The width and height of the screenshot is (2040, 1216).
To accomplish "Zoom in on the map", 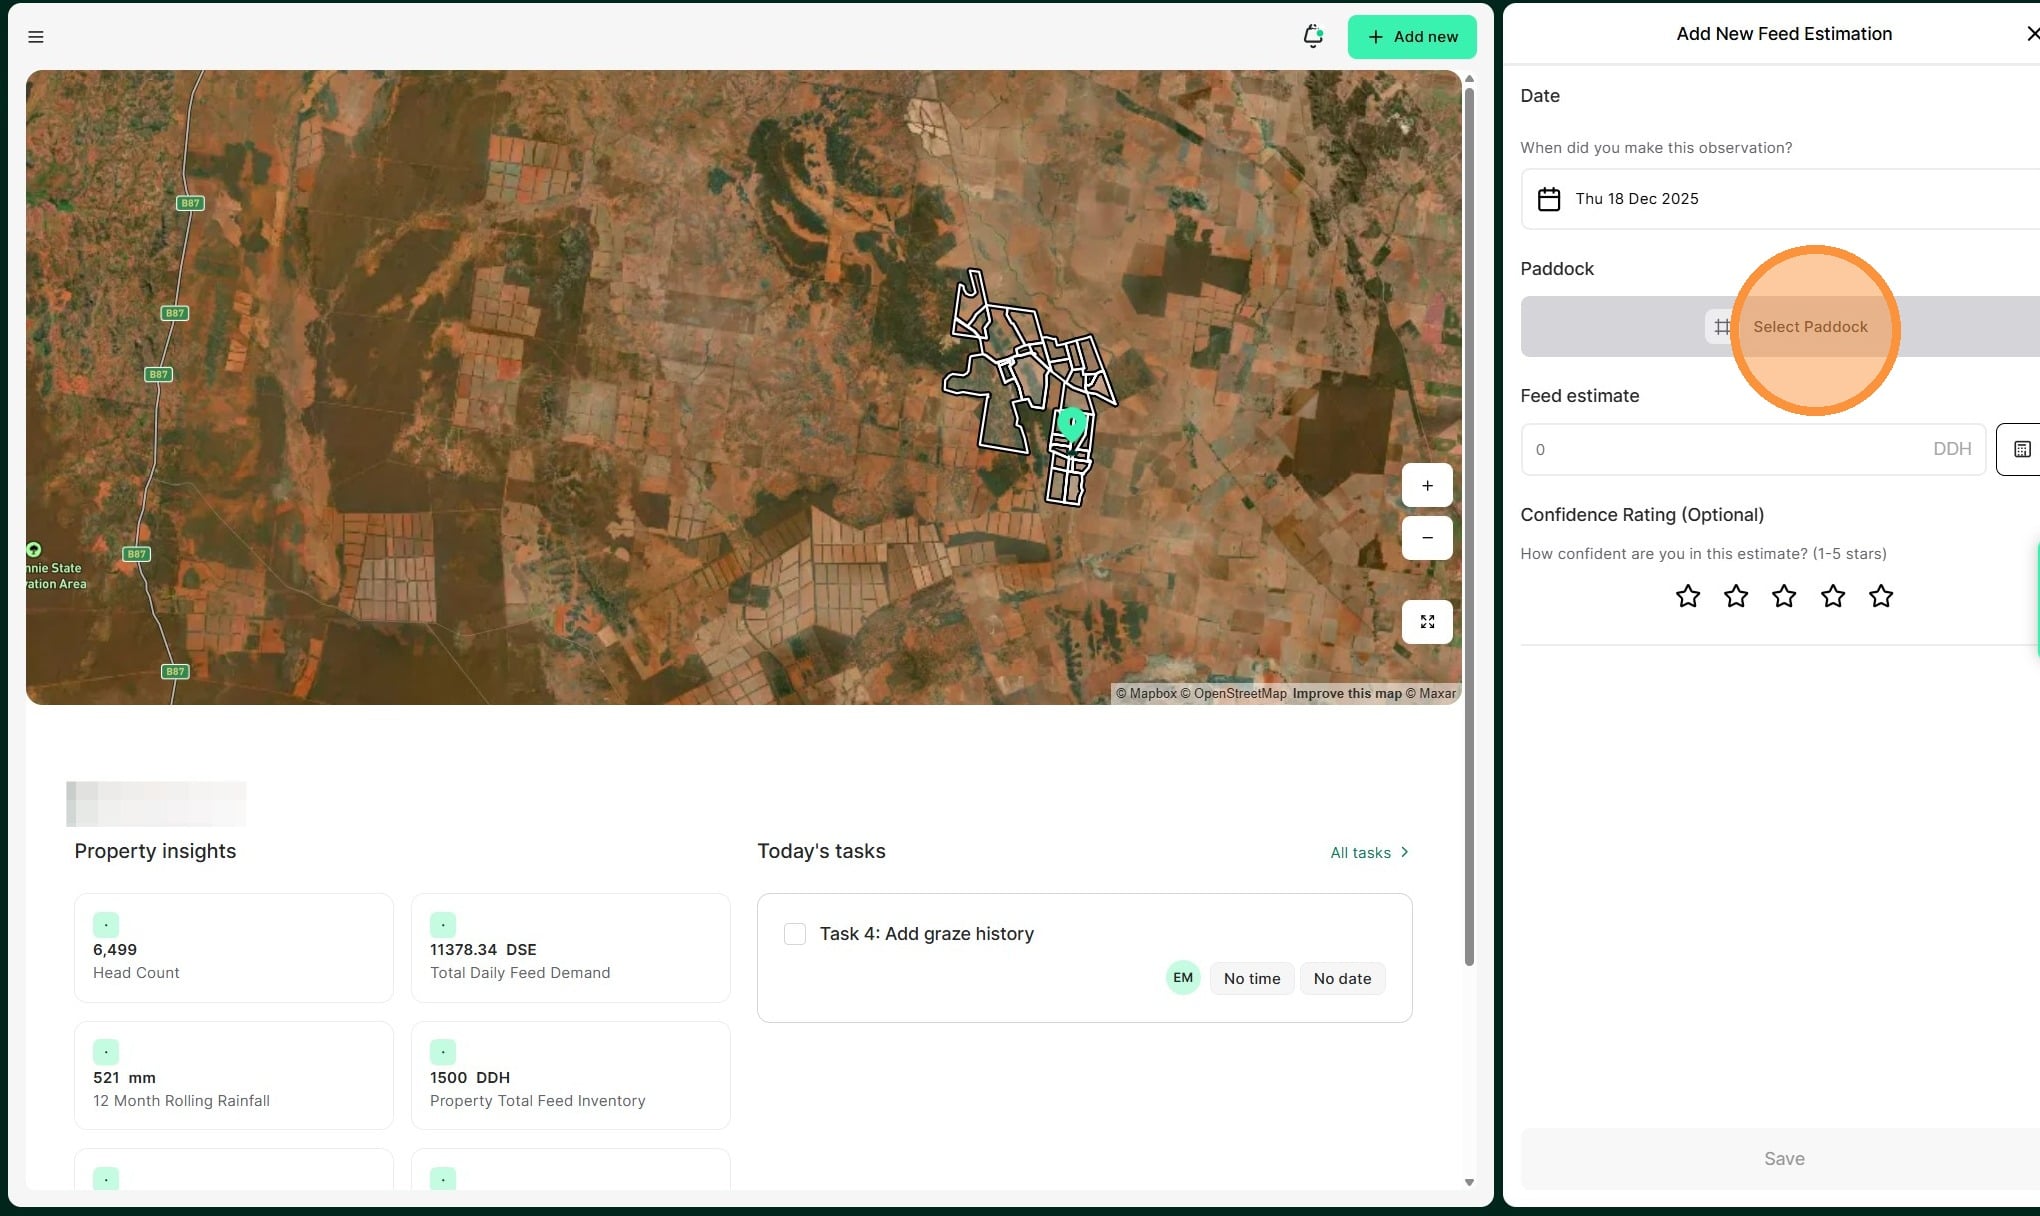I will [x=1427, y=486].
